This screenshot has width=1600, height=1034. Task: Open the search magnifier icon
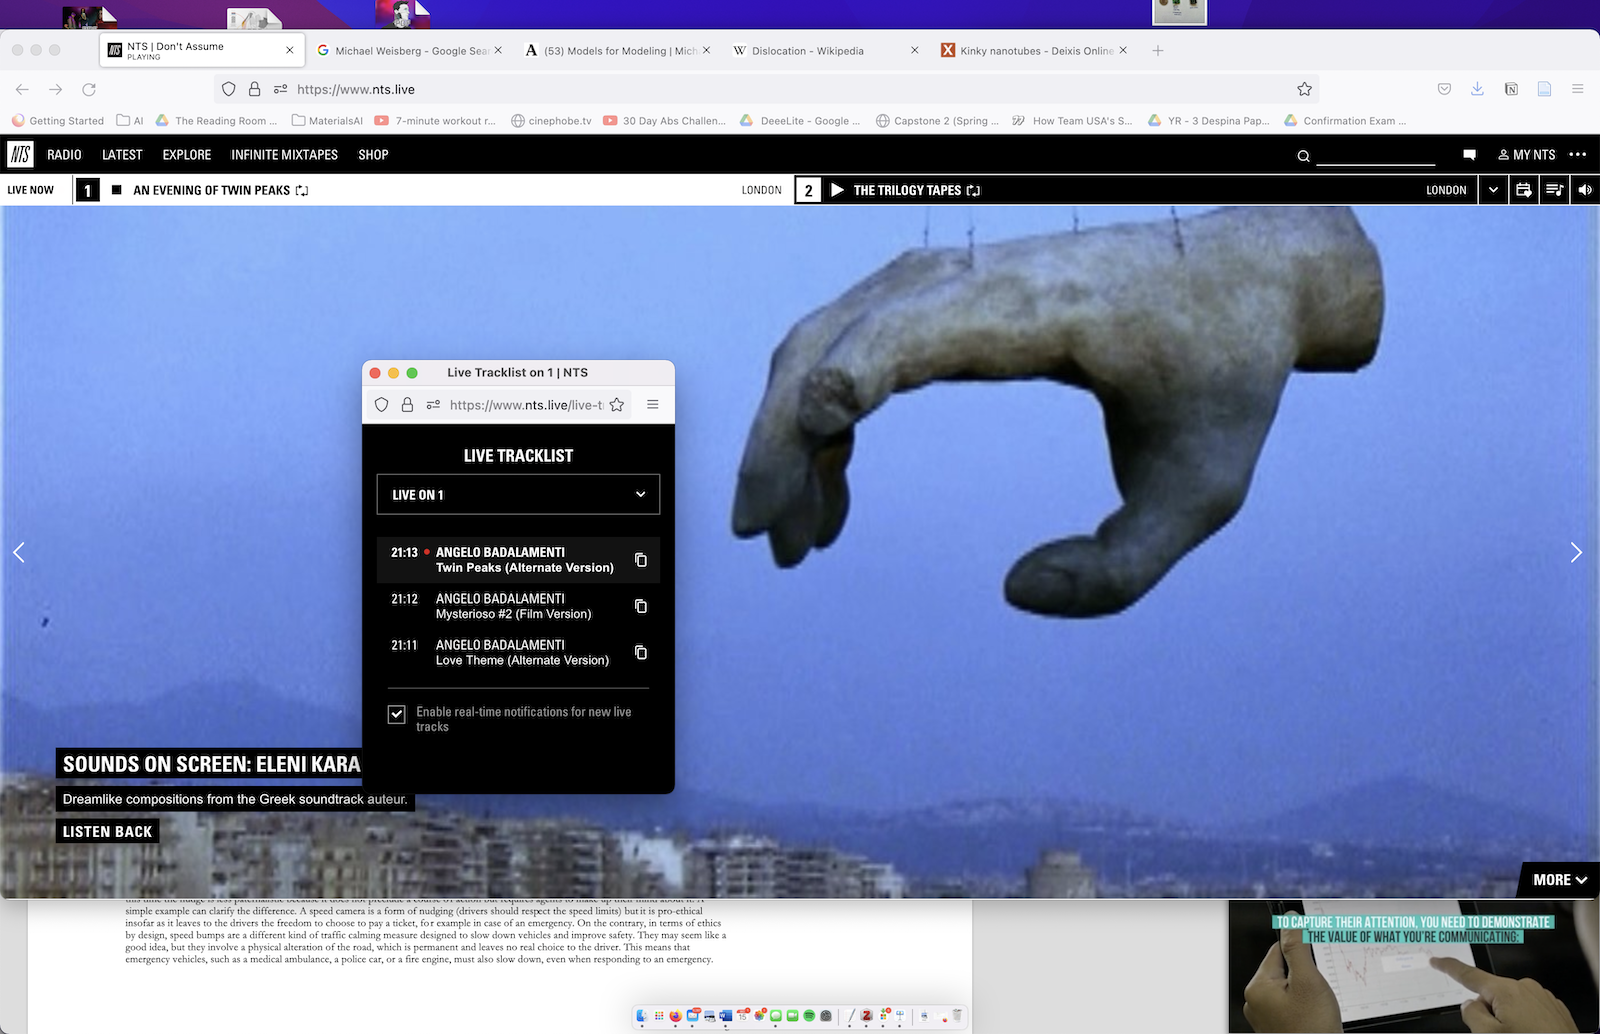[1303, 156]
